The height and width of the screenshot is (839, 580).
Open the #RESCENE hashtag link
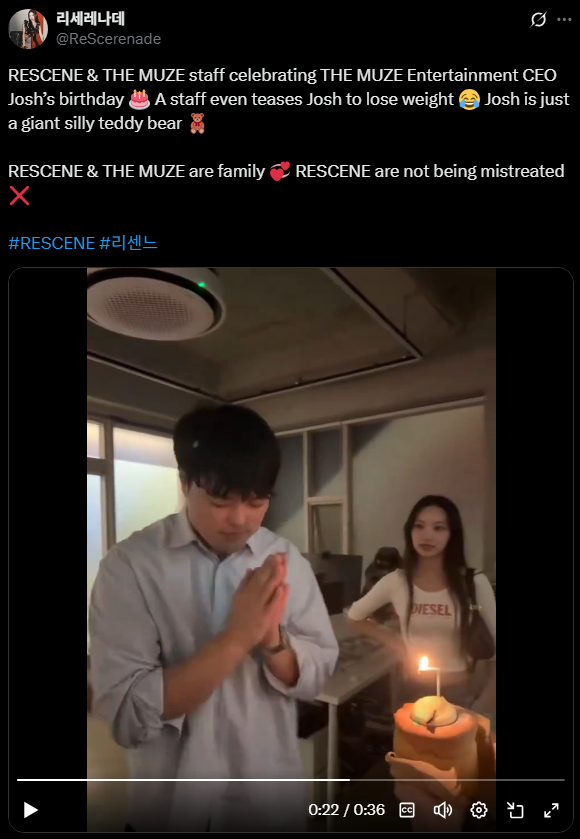tap(51, 243)
